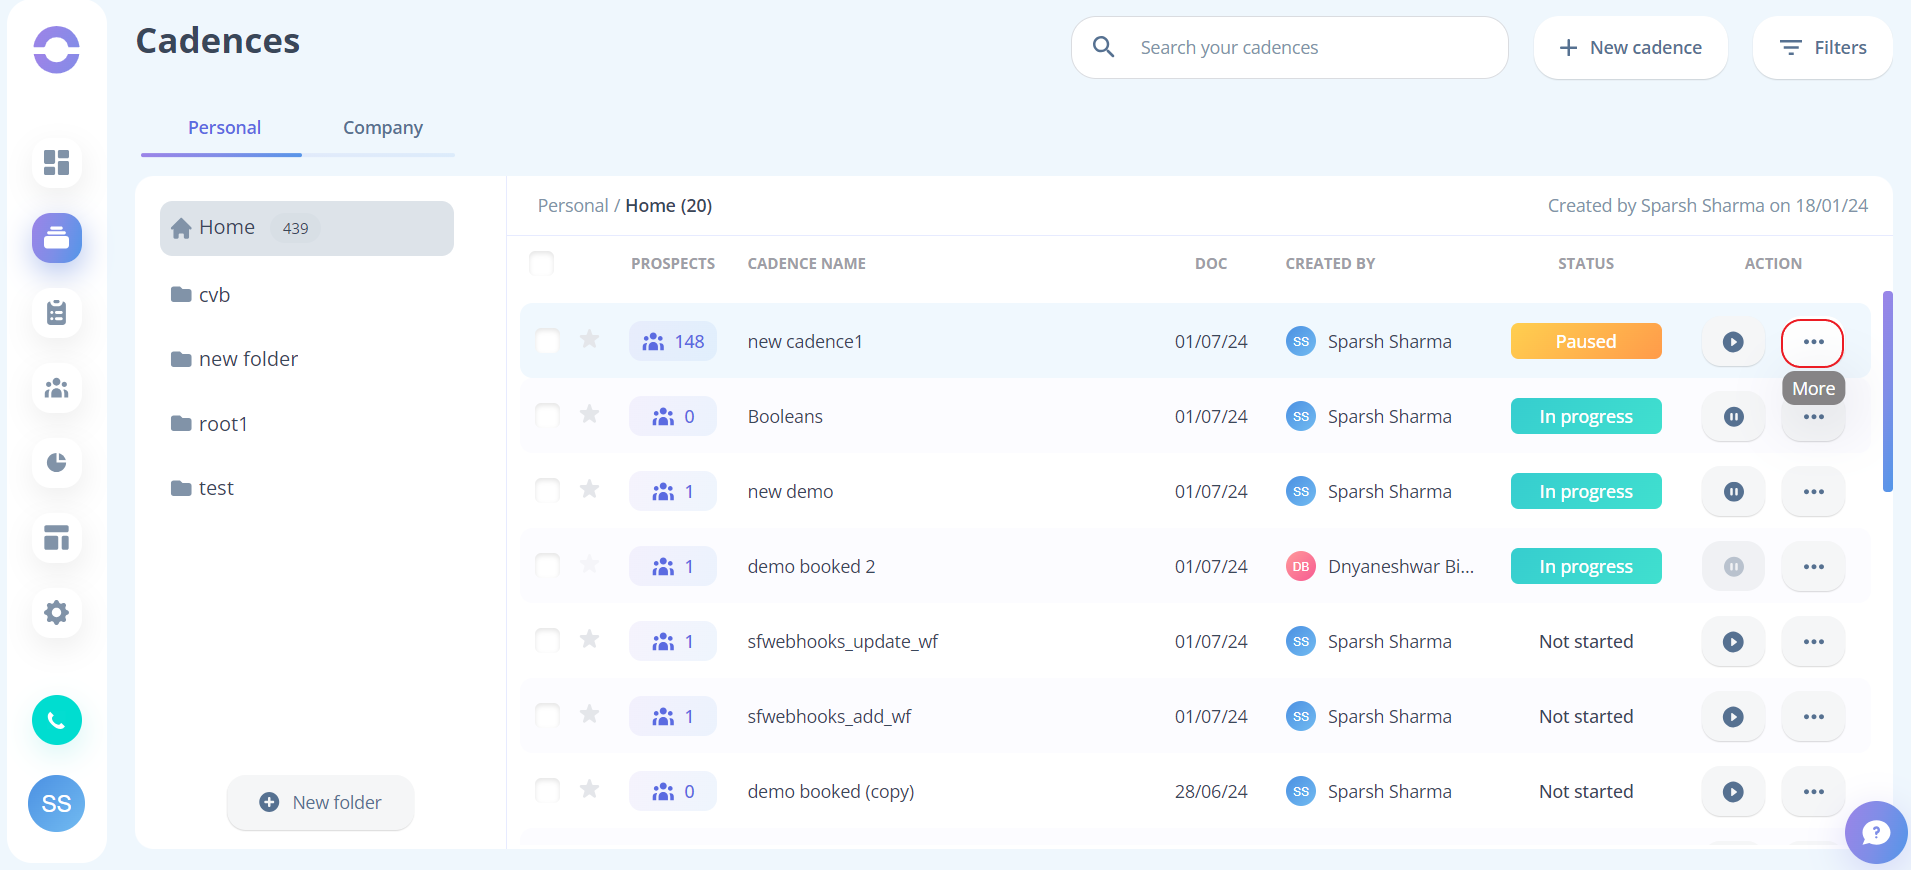Open the help question mark bubble

pos(1875,832)
